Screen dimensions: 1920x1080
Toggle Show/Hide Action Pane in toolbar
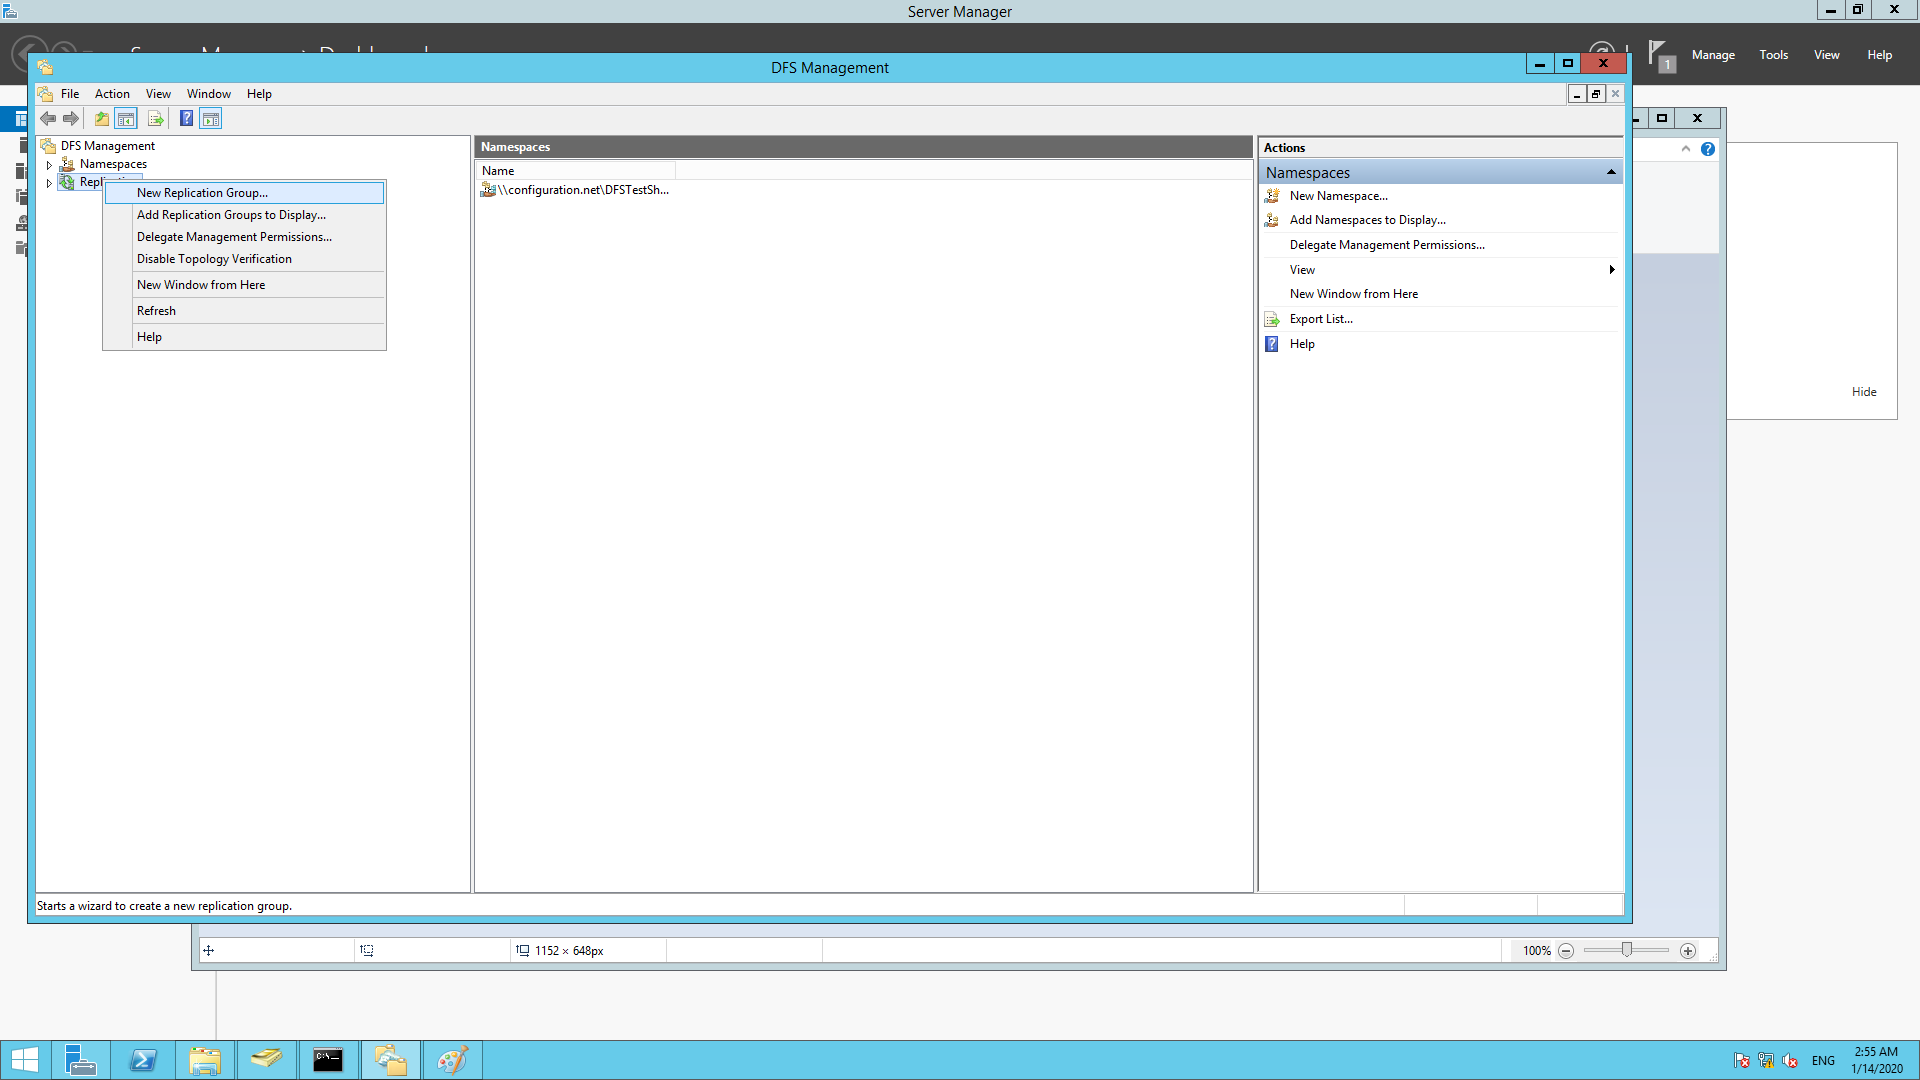[x=210, y=118]
